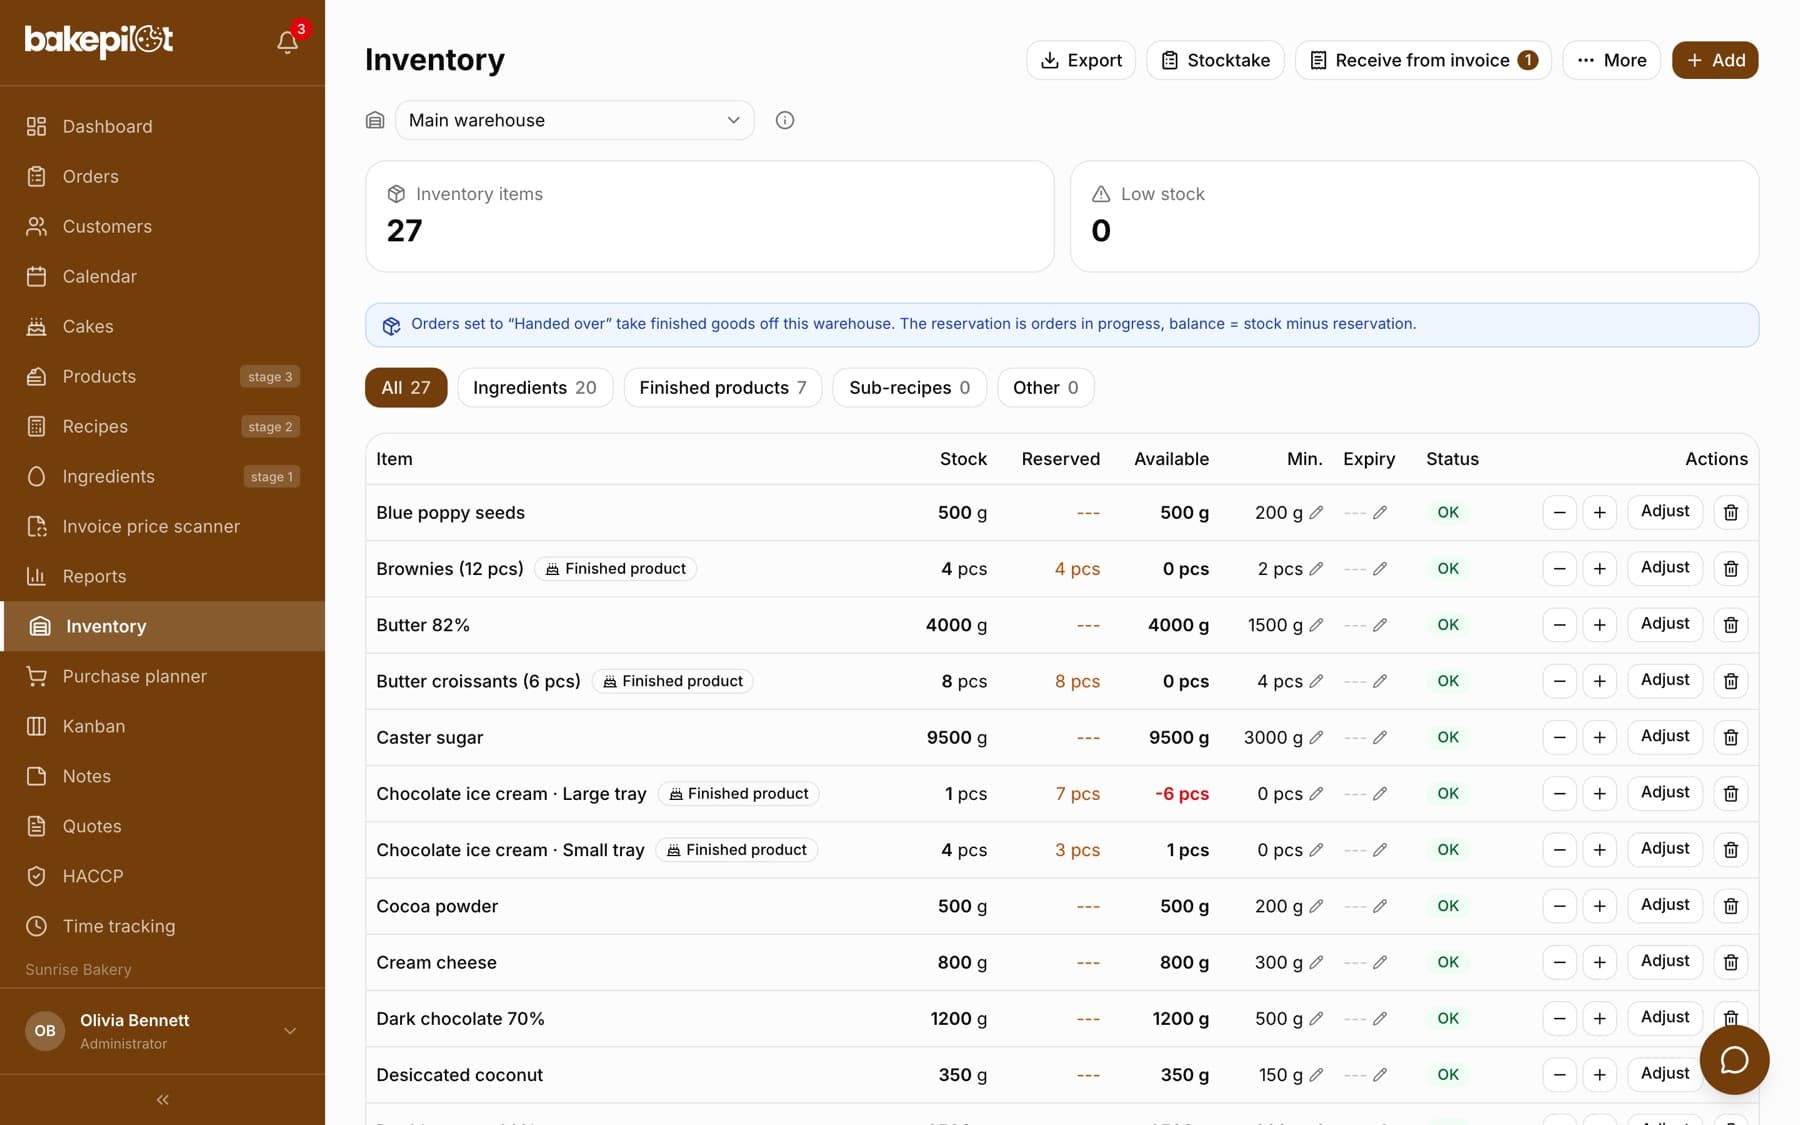Screen dimensions: 1800x1125
Task: Open the Main warehouse dropdown
Action: pos(574,120)
